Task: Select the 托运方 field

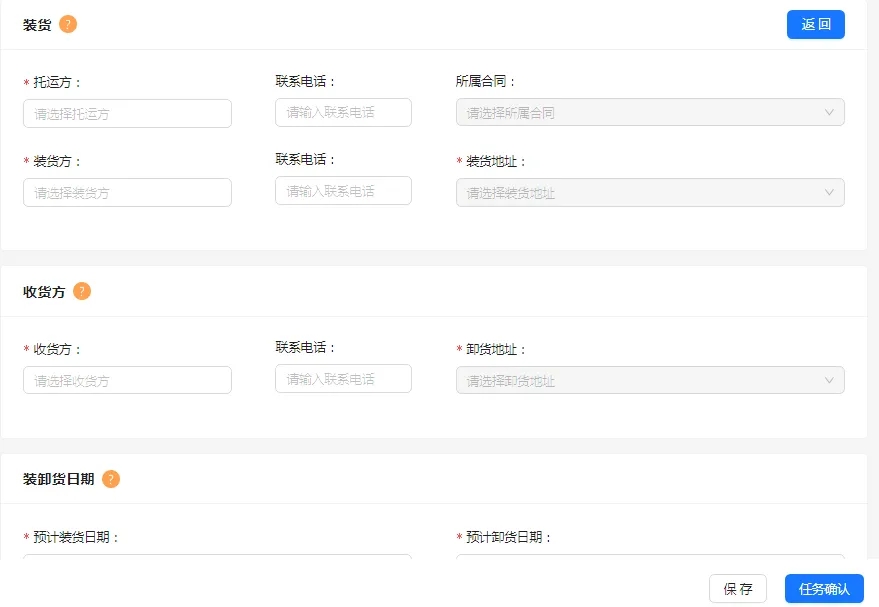Action: coord(127,113)
